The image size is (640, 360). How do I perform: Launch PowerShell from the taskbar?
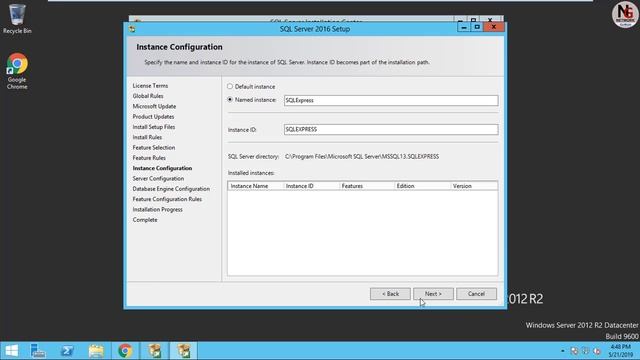[x=67, y=351]
